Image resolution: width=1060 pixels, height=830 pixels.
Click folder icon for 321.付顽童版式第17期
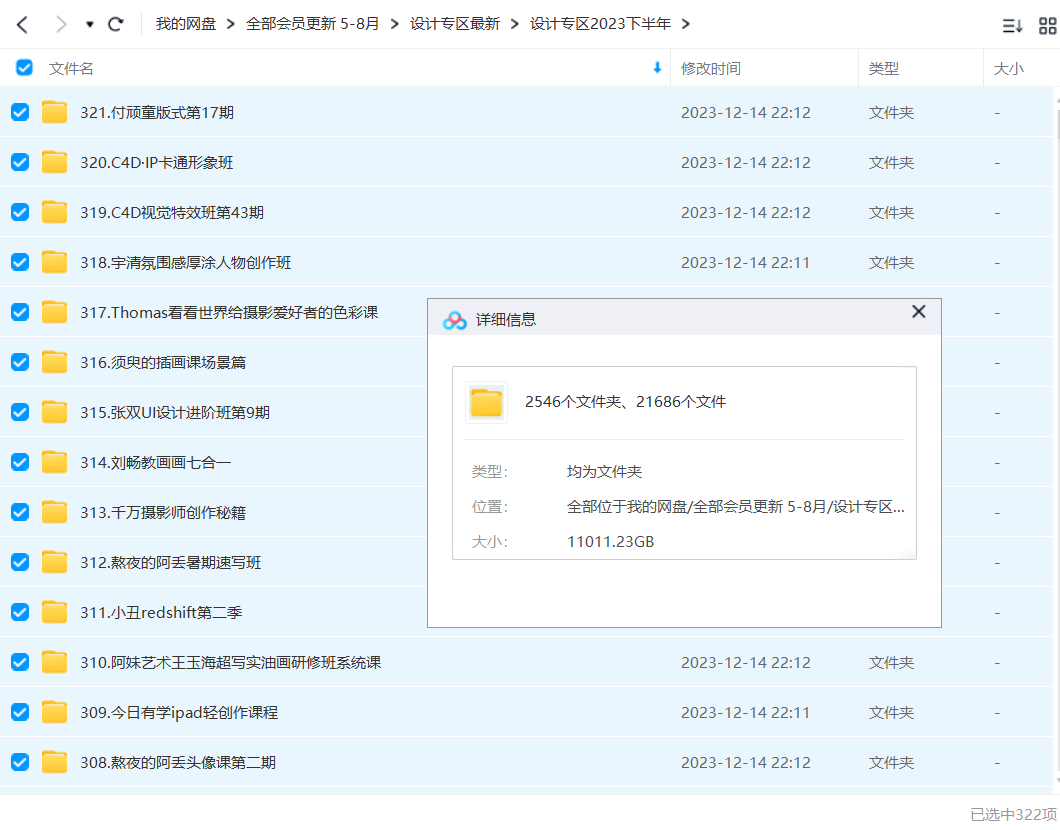(x=54, y=112)
